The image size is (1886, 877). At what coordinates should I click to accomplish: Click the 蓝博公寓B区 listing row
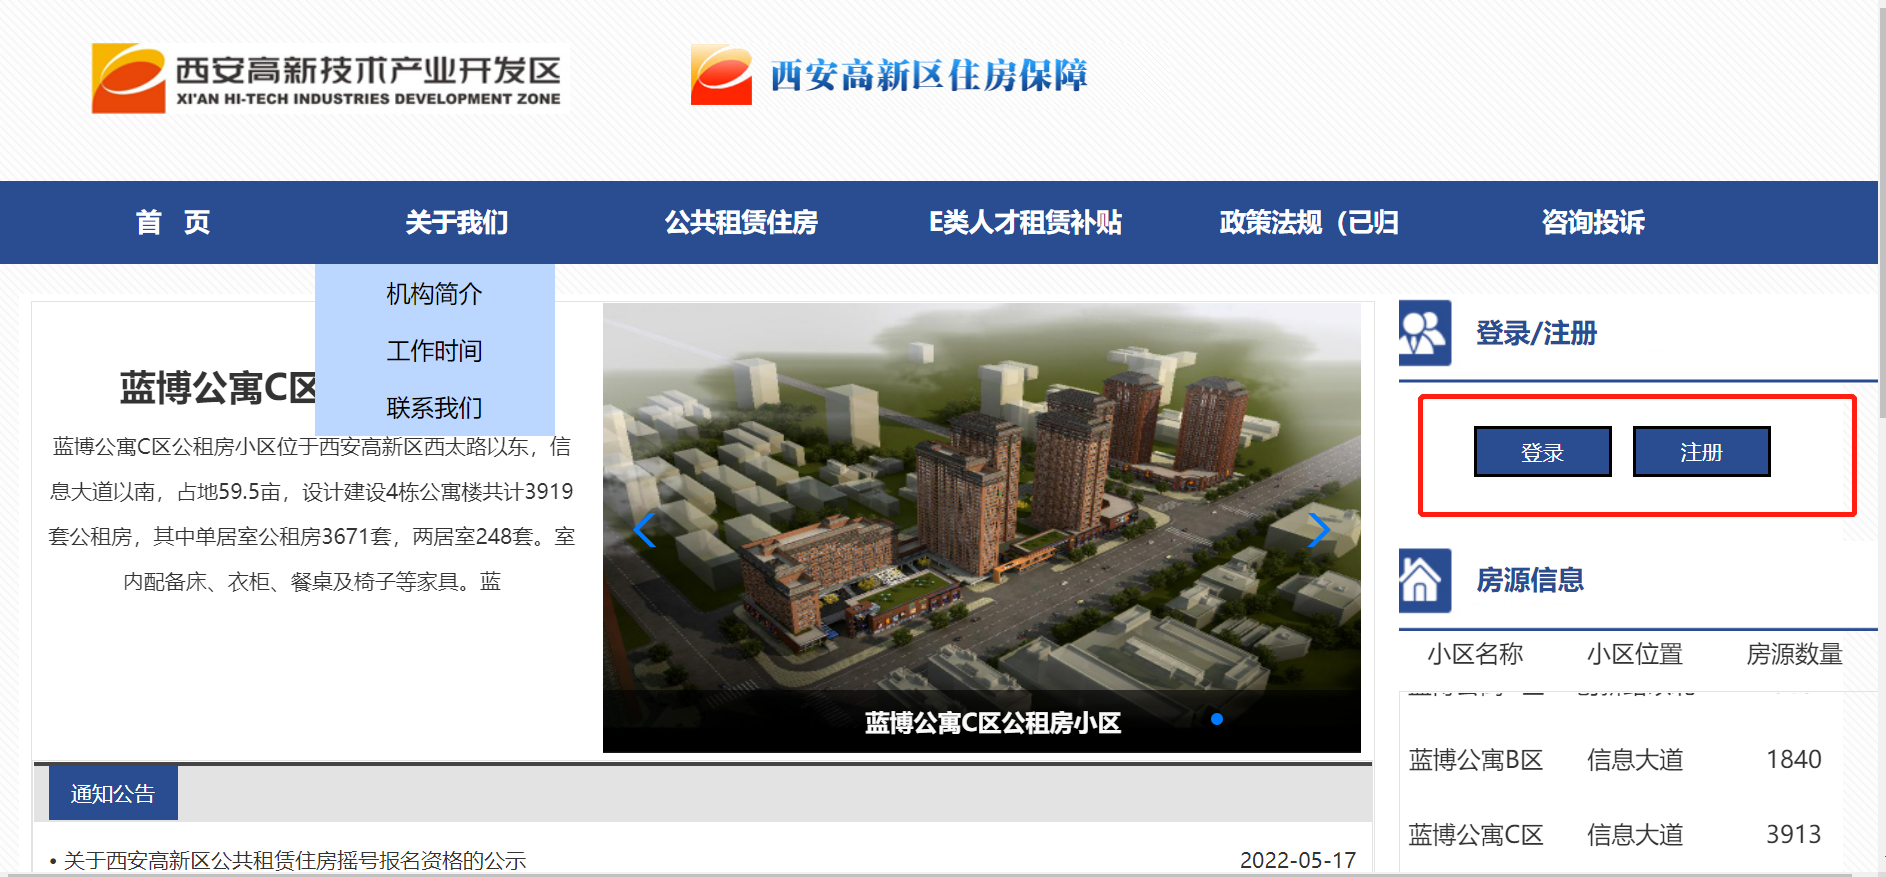click(x=1620, y=760)
